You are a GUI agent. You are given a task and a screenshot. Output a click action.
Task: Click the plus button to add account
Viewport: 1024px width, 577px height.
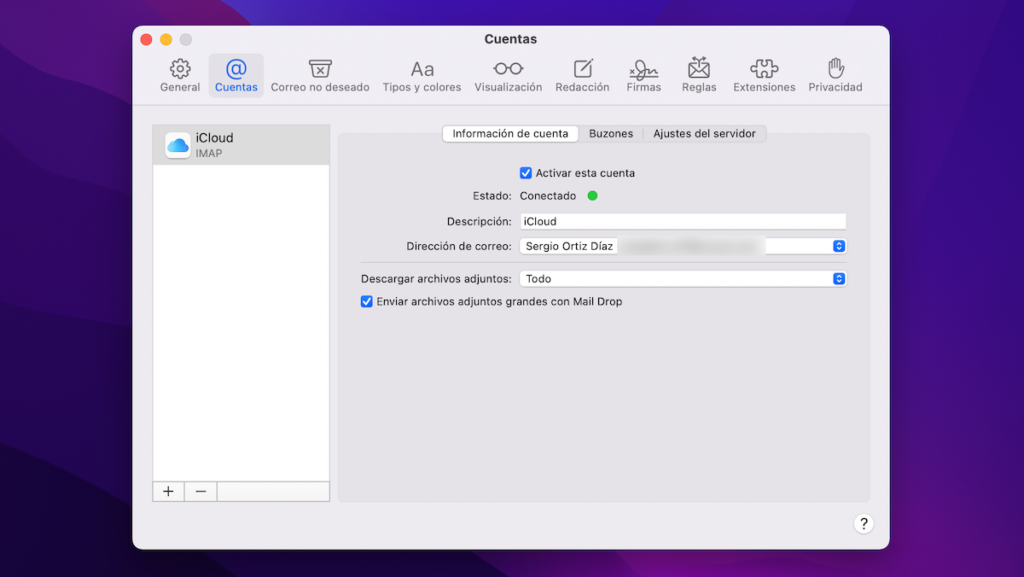(x=168, y=492)
